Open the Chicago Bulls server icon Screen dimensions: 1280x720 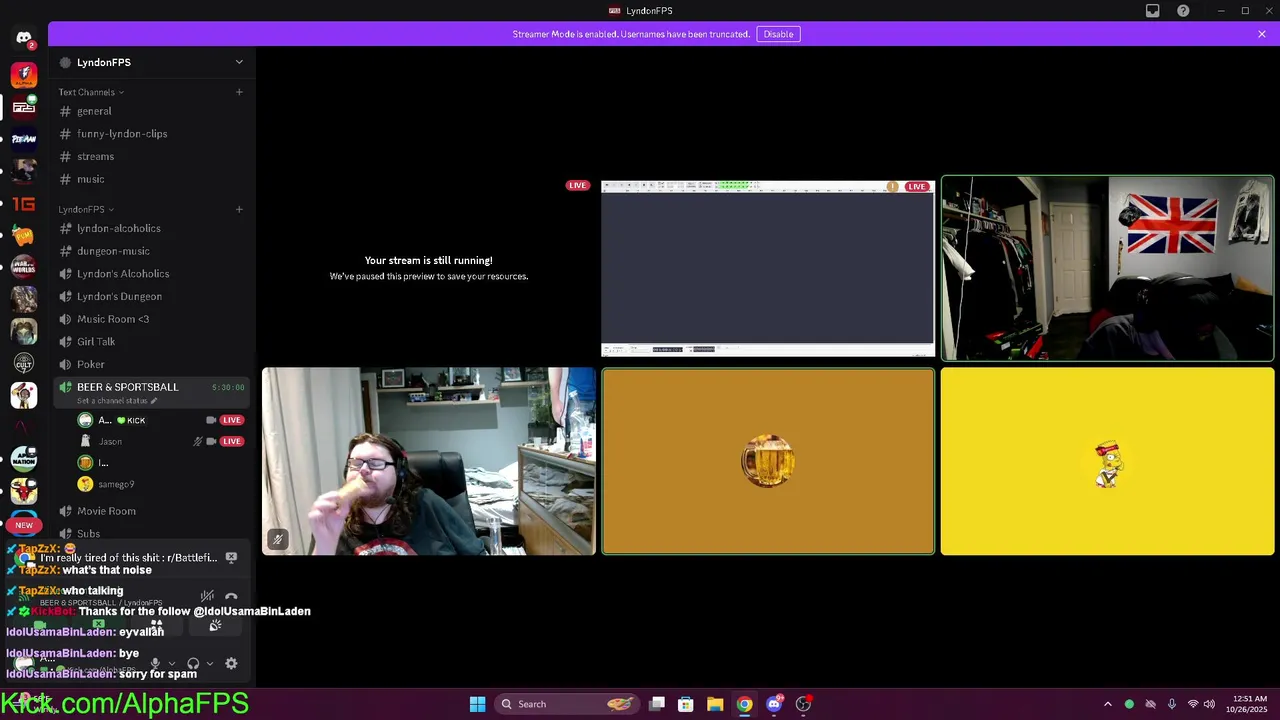coord(24,491)
